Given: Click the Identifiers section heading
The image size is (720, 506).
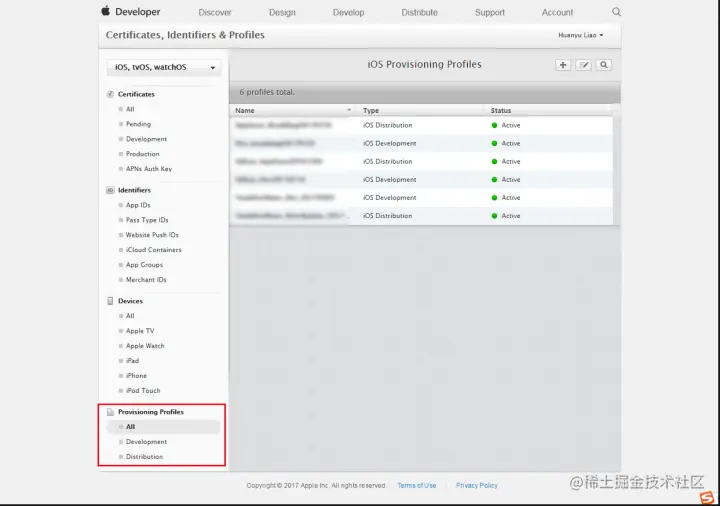Looking at the screenshot, I should (134, 190).
